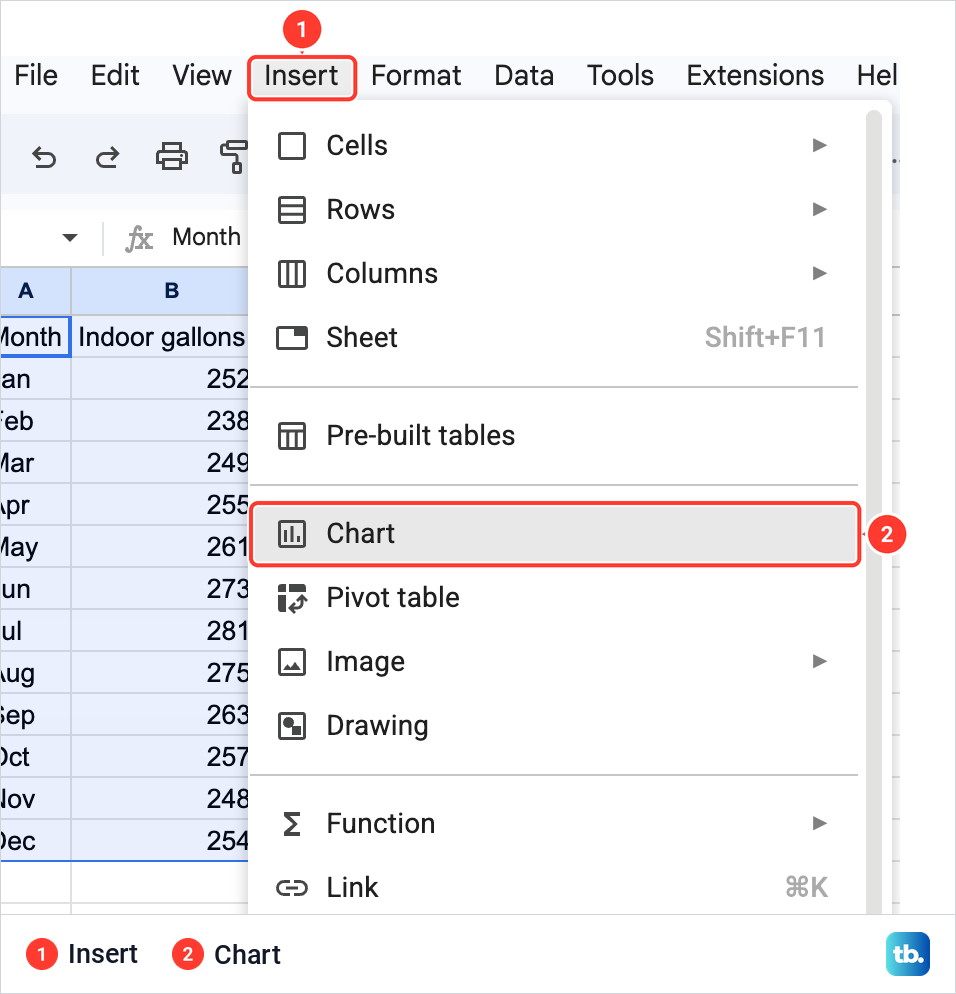Screen dimensions: 956x994
Task: Select the Nov month cell
Action: (35, 799)
